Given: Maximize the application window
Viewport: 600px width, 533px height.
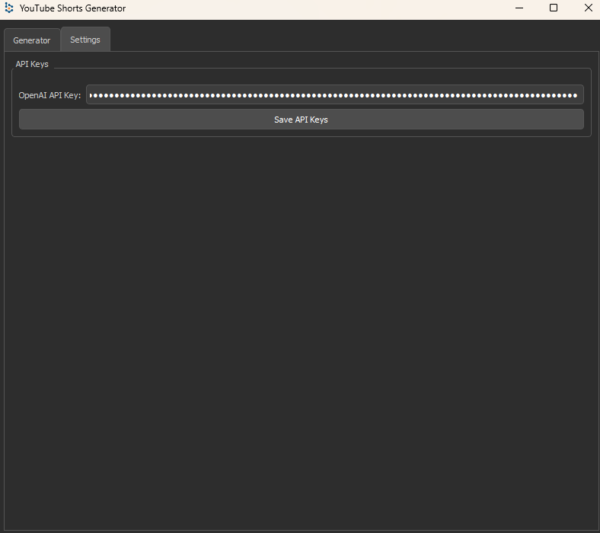Looking at the screenshot, I should click(554, 8).
